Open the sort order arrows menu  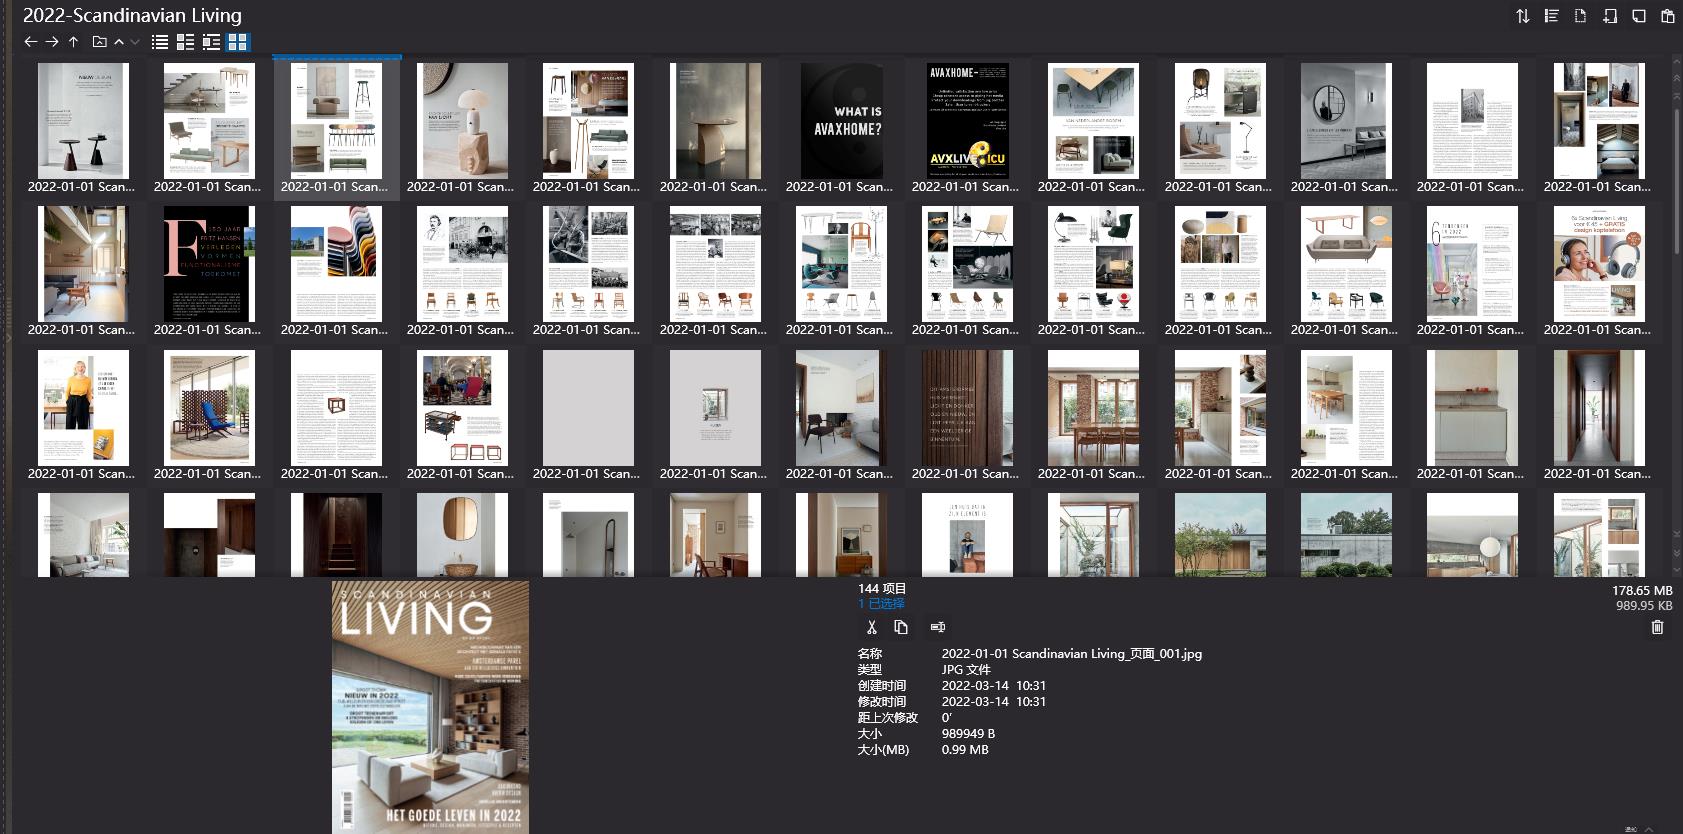(x=1522, y=16)
